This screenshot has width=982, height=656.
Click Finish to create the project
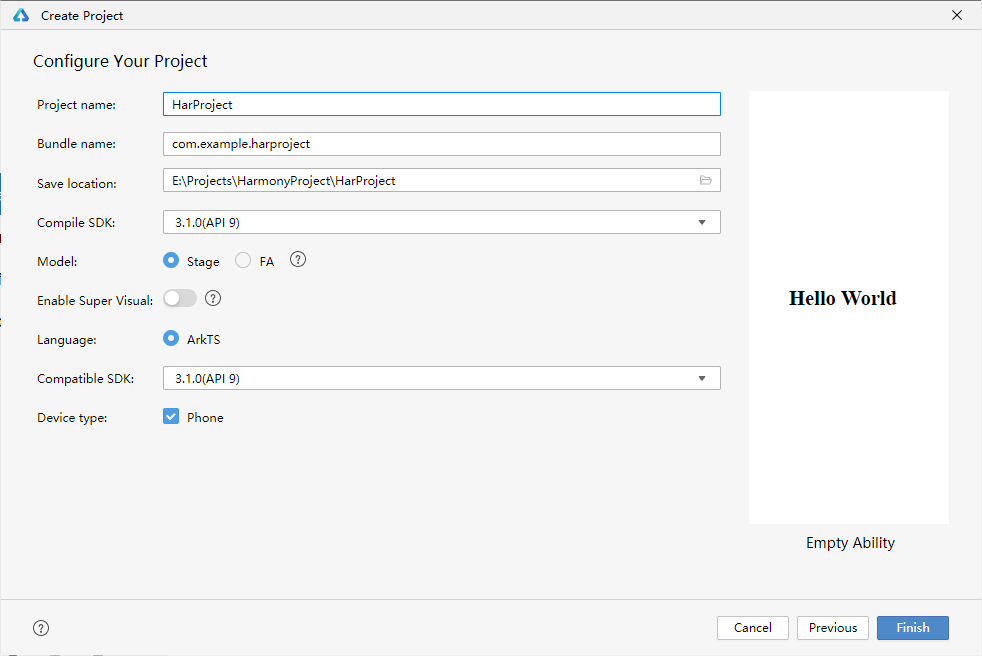click(x=912, y=628)
